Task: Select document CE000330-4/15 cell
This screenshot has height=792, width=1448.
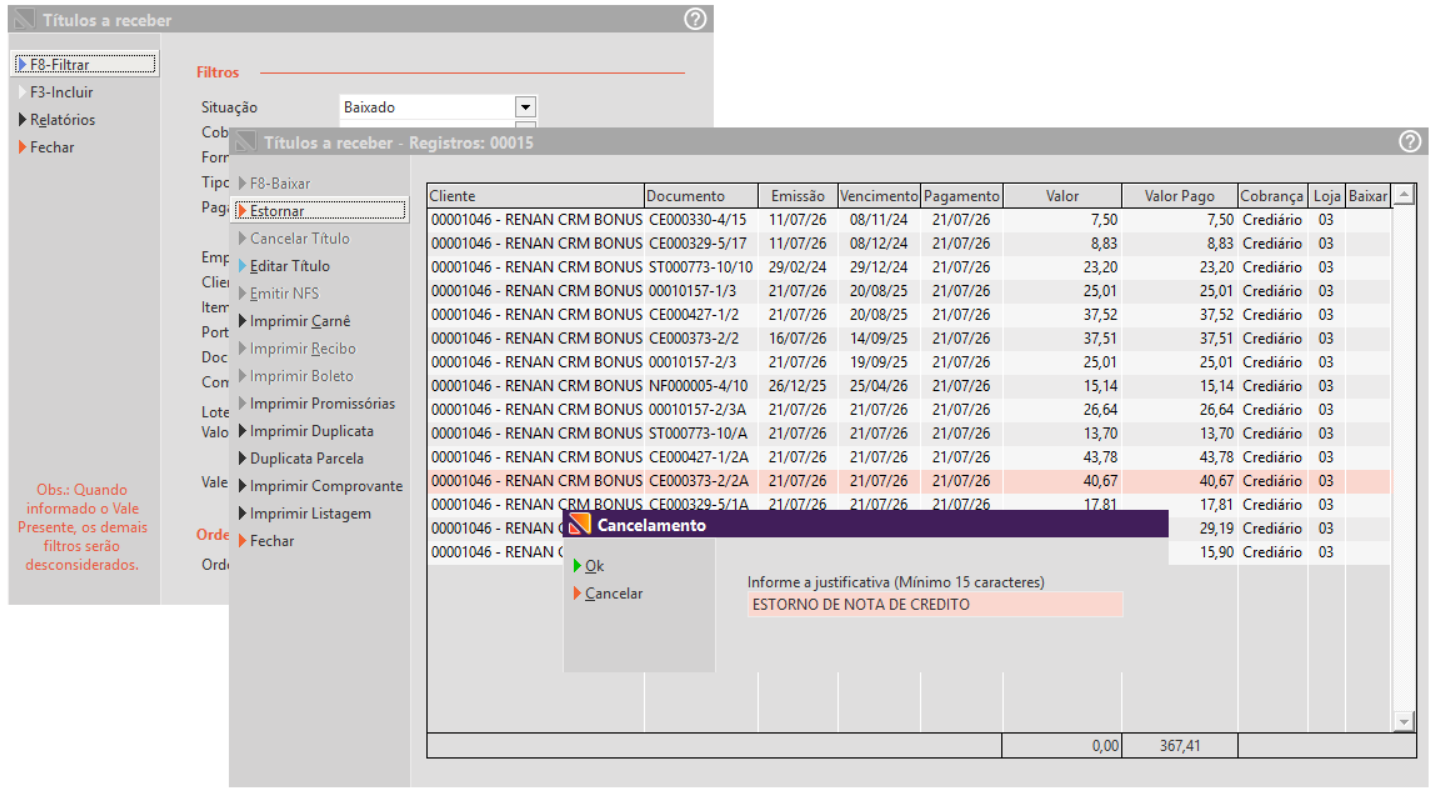Action: click(700, 220)
